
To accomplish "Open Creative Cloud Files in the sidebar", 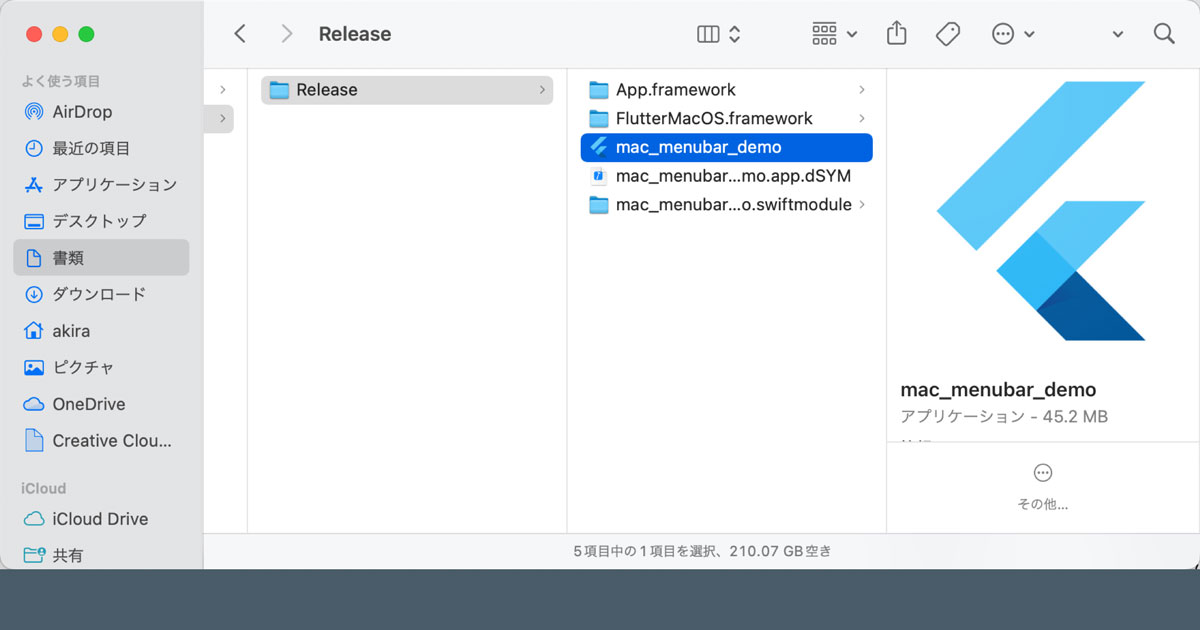I will [101, 440].
